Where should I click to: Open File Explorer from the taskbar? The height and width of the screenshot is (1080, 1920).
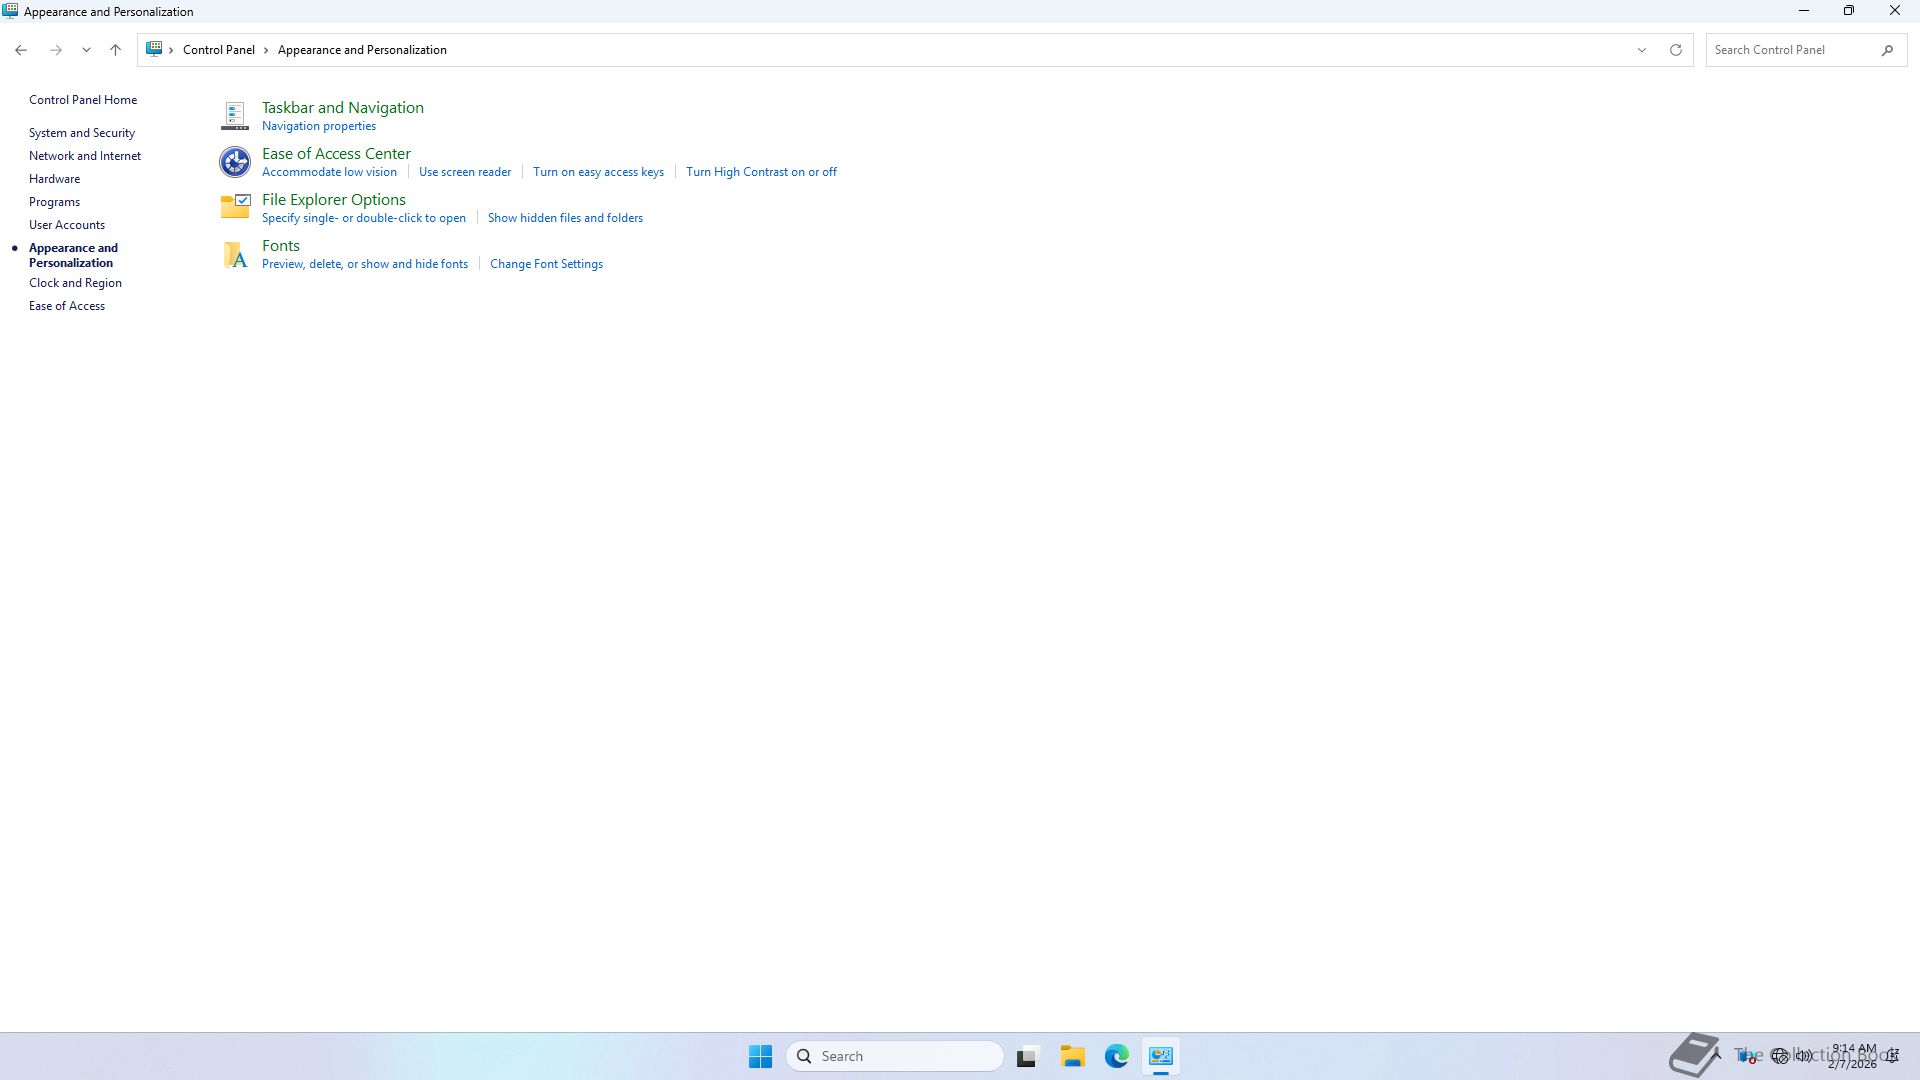[1072, 1056]
